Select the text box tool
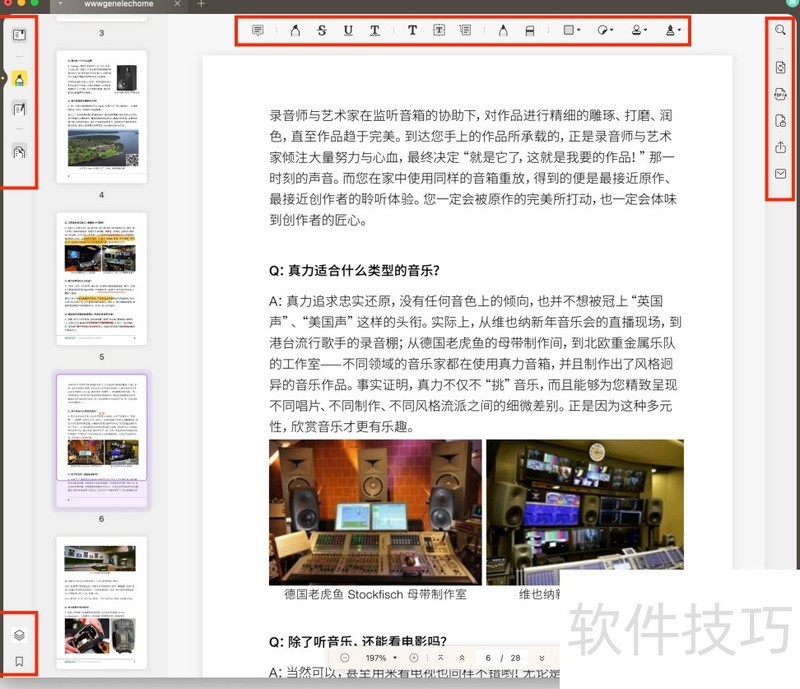The image size is (800, 689). coord(439,30)
